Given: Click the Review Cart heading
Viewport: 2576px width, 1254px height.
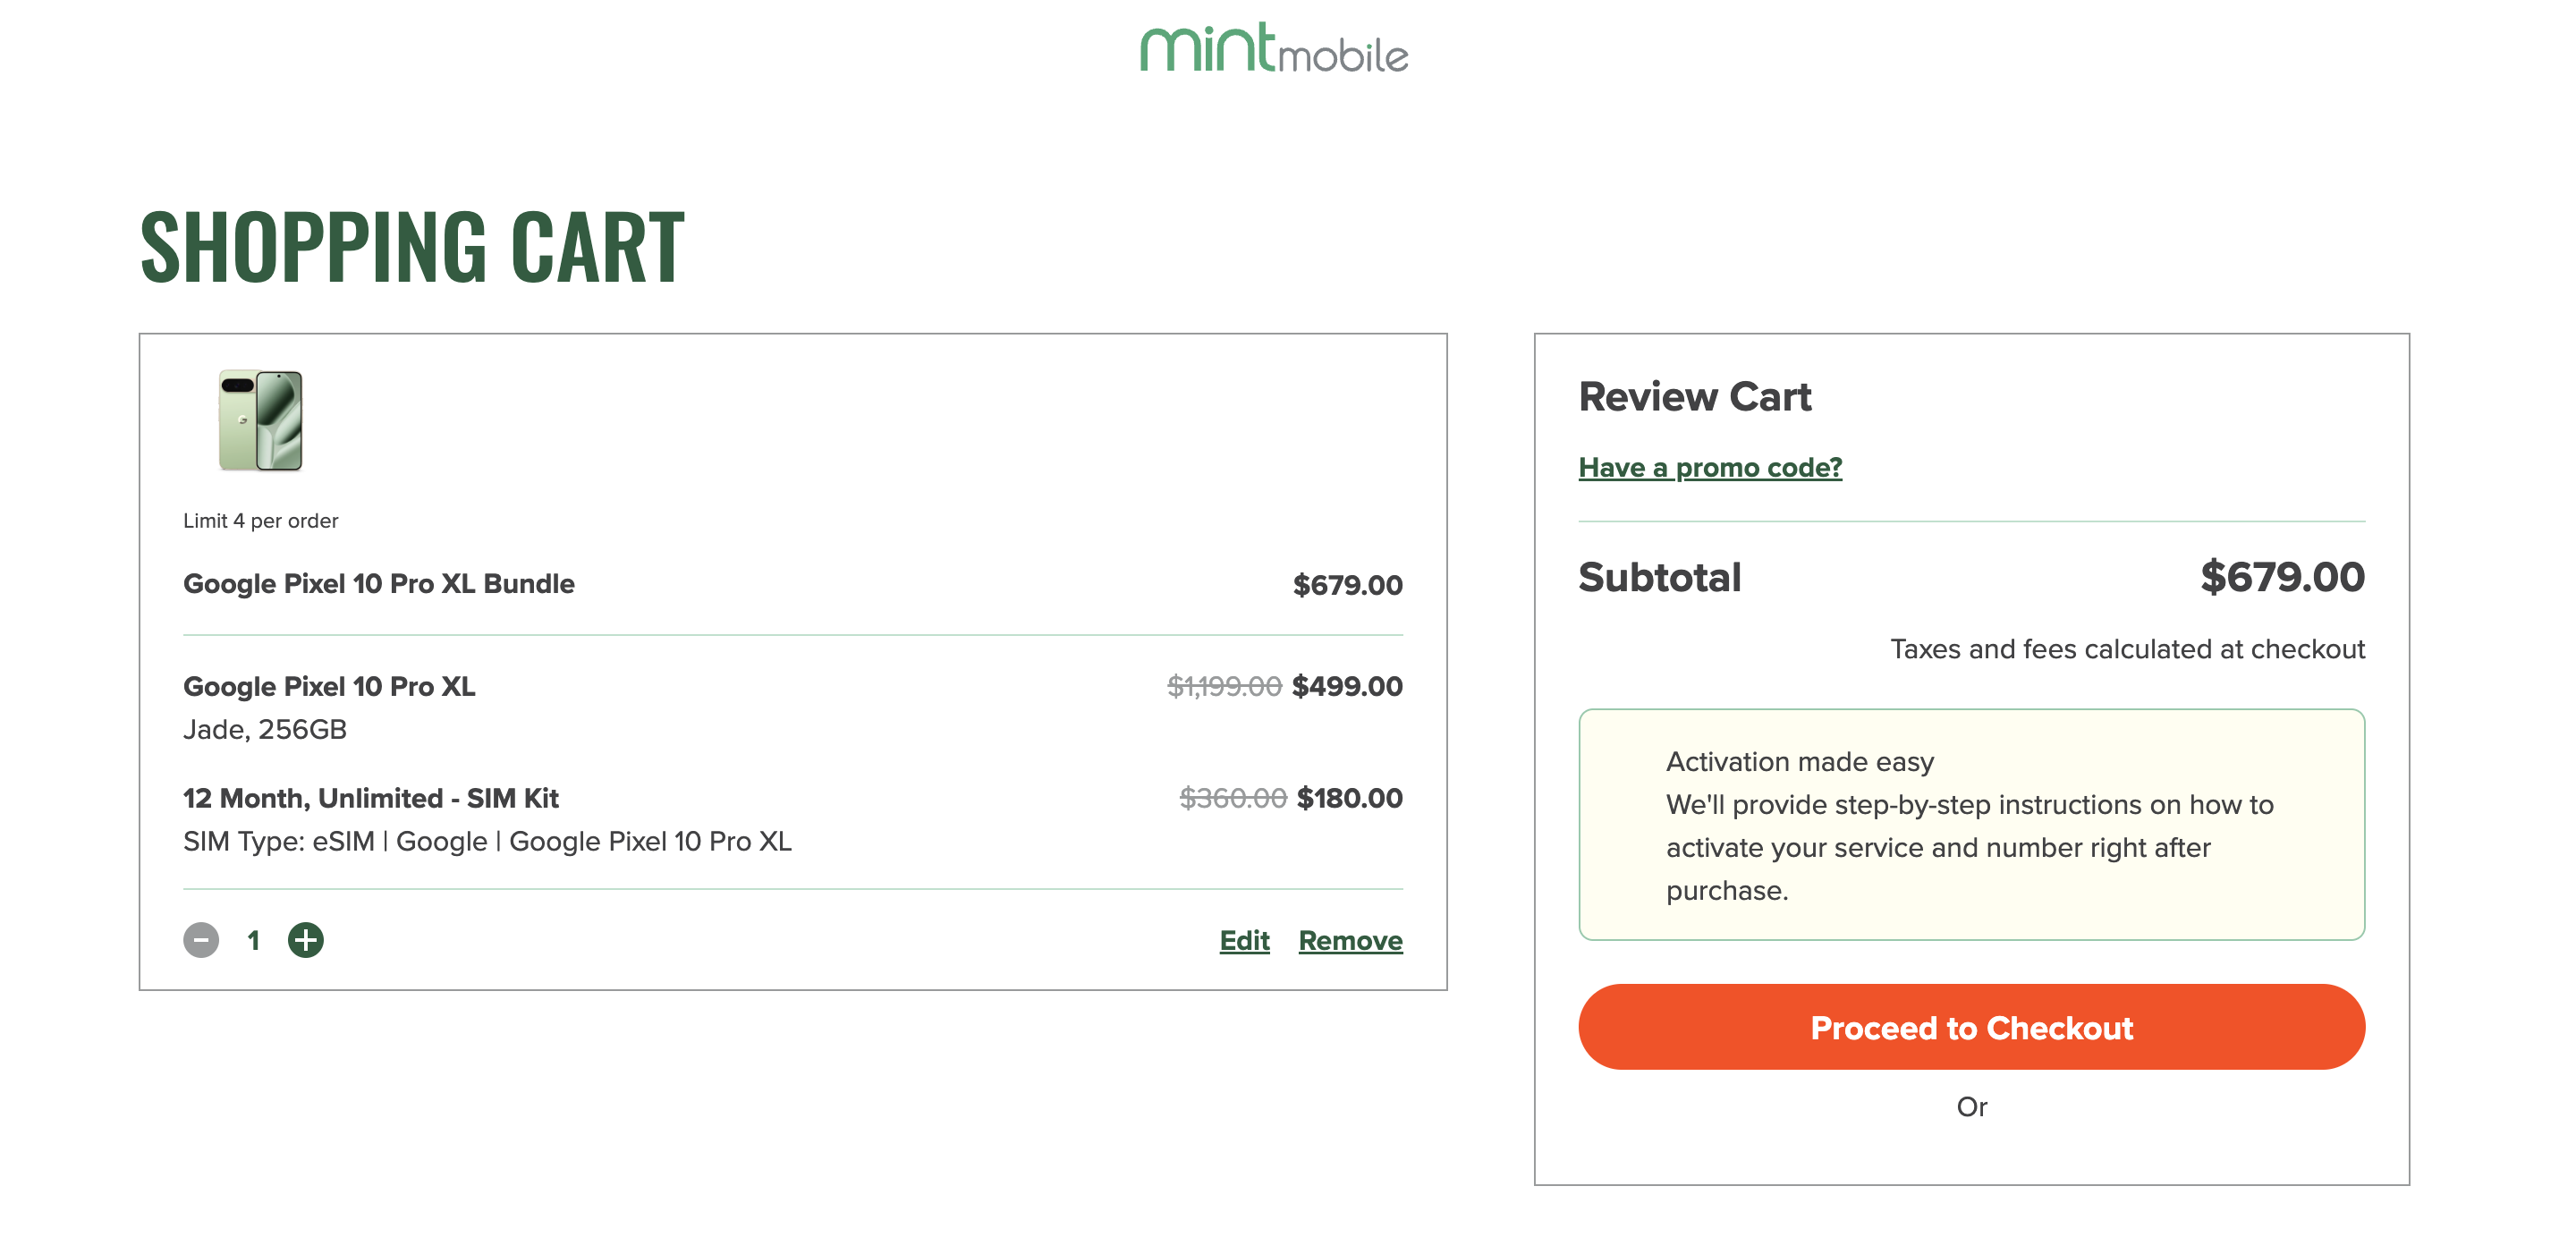Looking at the screenshot, I should click(x=1694, y=397).
